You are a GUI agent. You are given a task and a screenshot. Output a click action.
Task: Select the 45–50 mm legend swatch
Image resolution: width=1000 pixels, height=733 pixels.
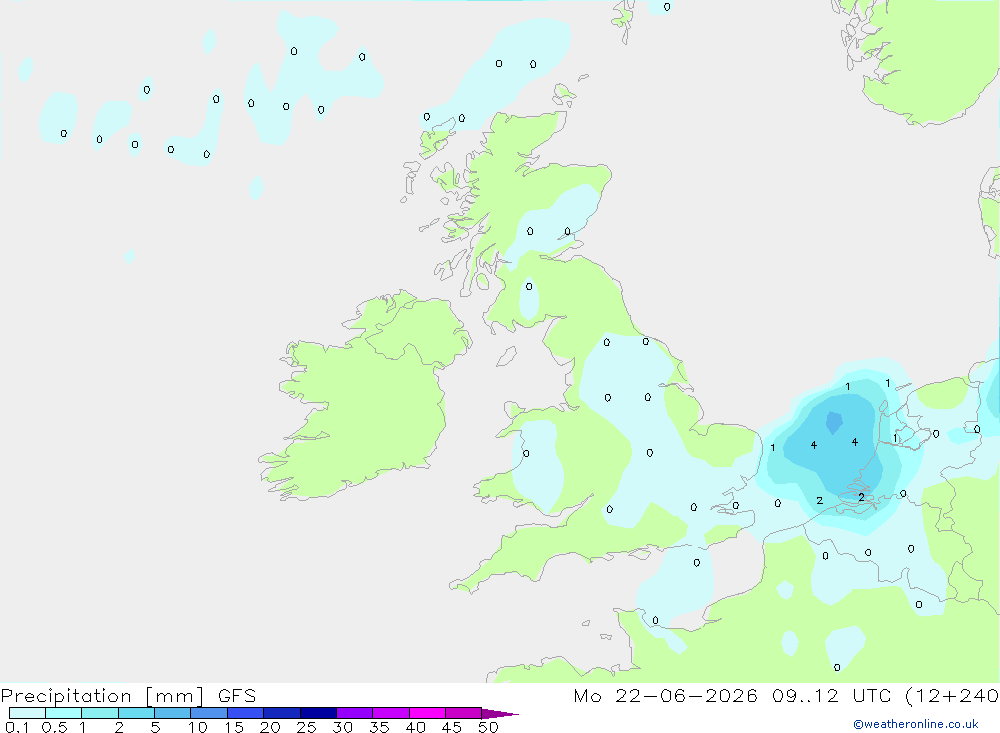click(463, 713)
